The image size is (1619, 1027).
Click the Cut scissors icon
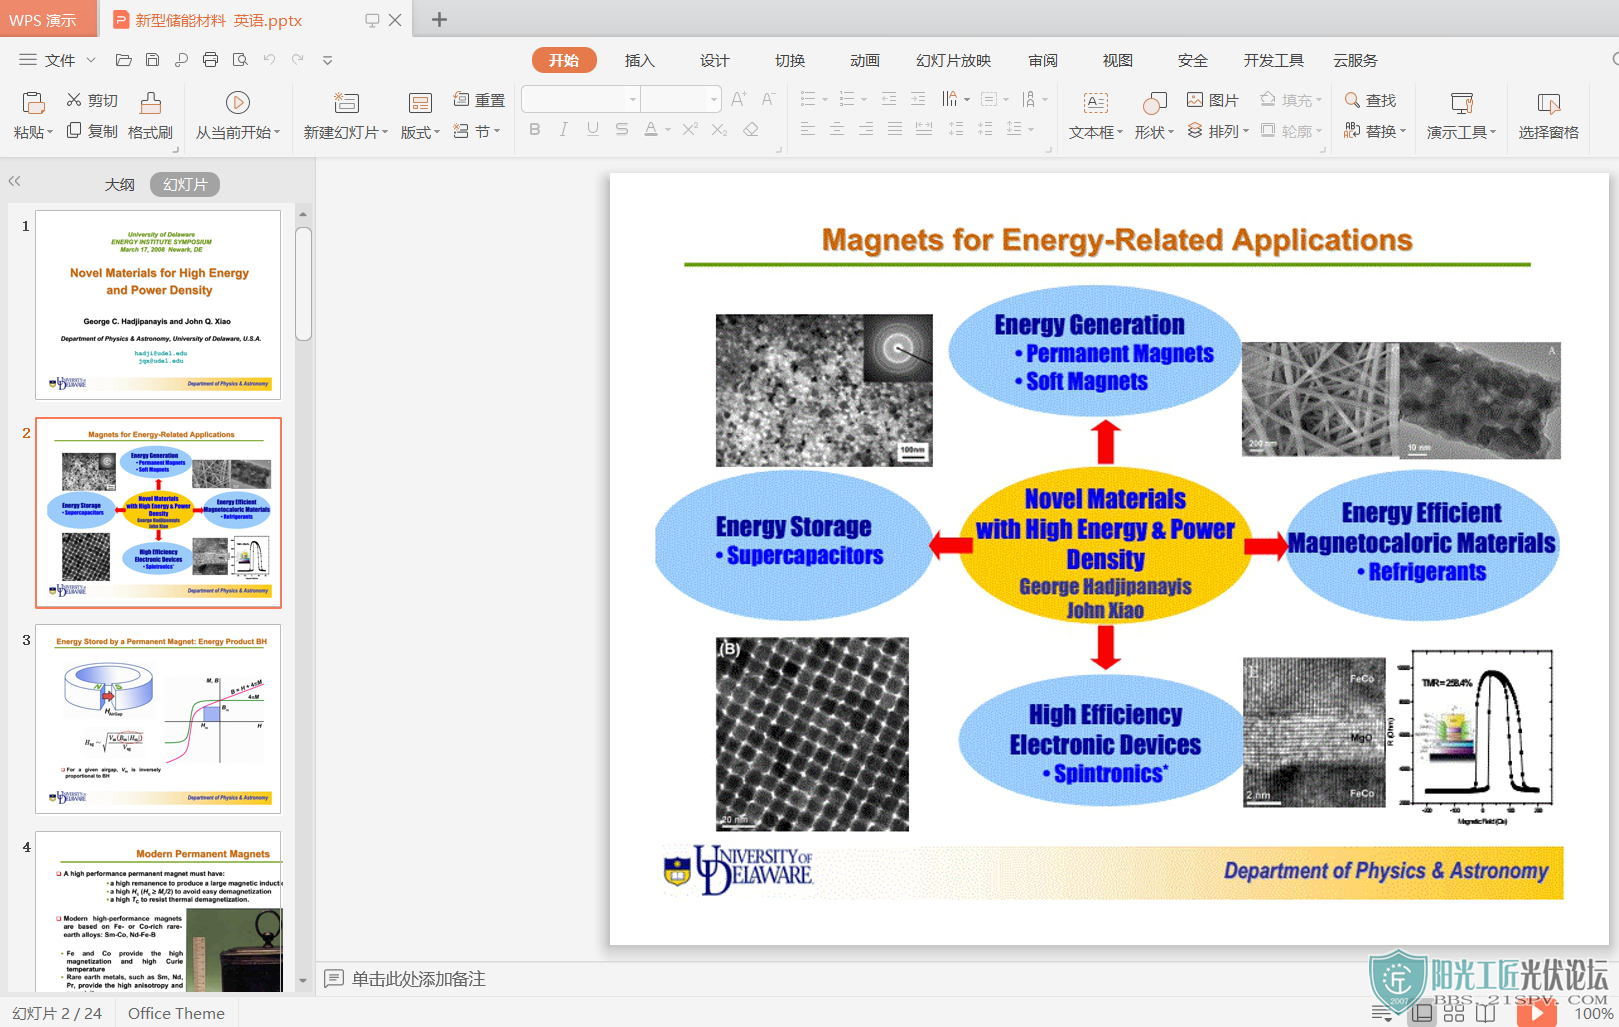(74, 100)
